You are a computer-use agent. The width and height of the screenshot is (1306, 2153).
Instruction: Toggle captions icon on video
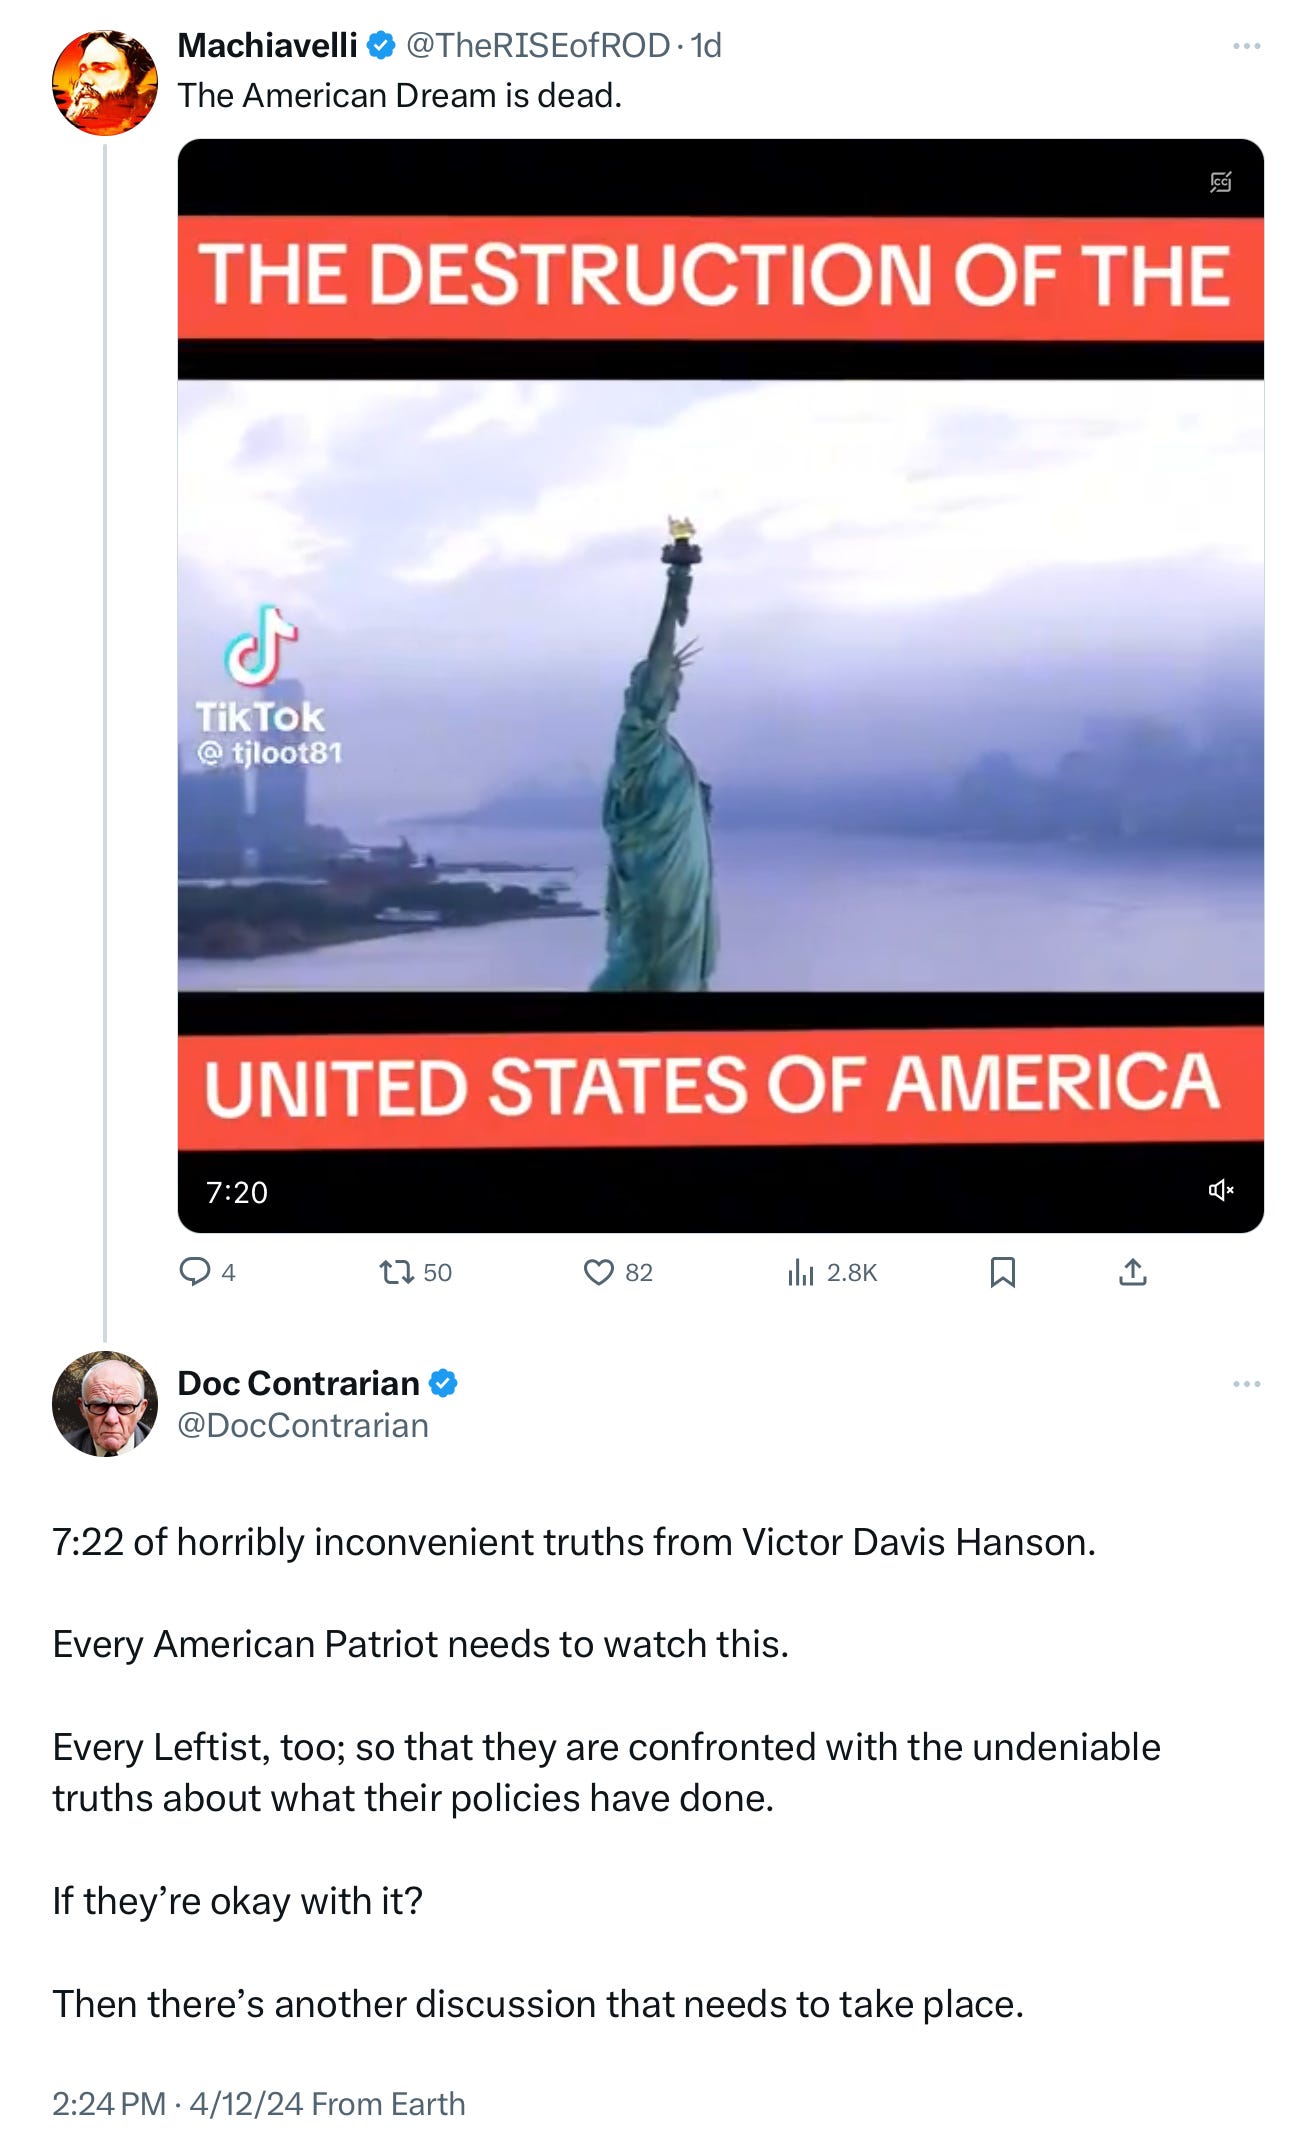tap(1221, 182)
